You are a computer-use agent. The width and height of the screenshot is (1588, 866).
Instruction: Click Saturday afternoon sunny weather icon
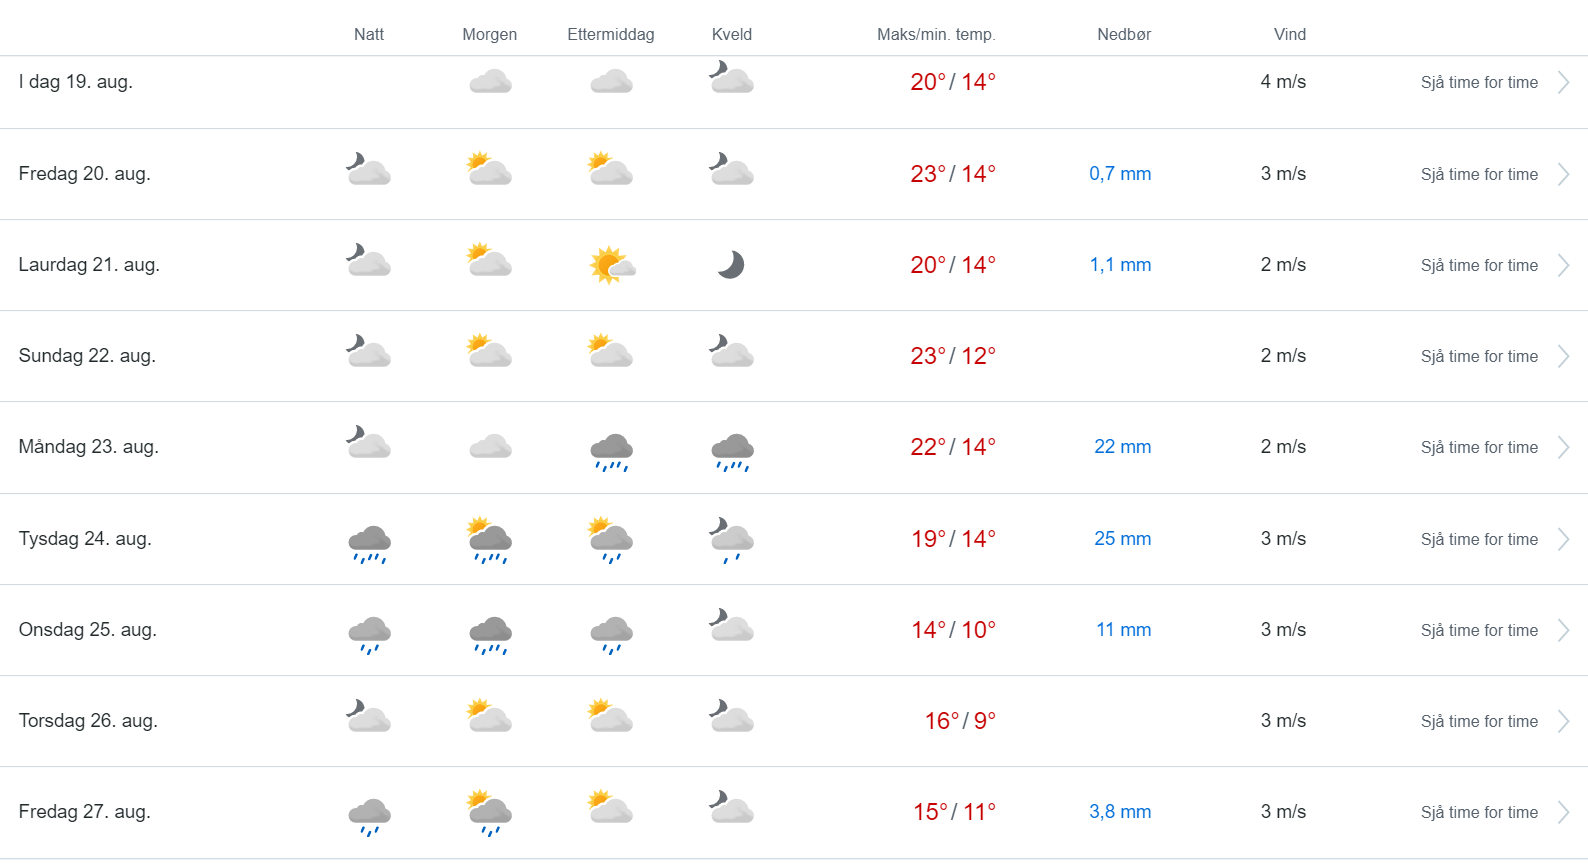[x=611, y=265]
